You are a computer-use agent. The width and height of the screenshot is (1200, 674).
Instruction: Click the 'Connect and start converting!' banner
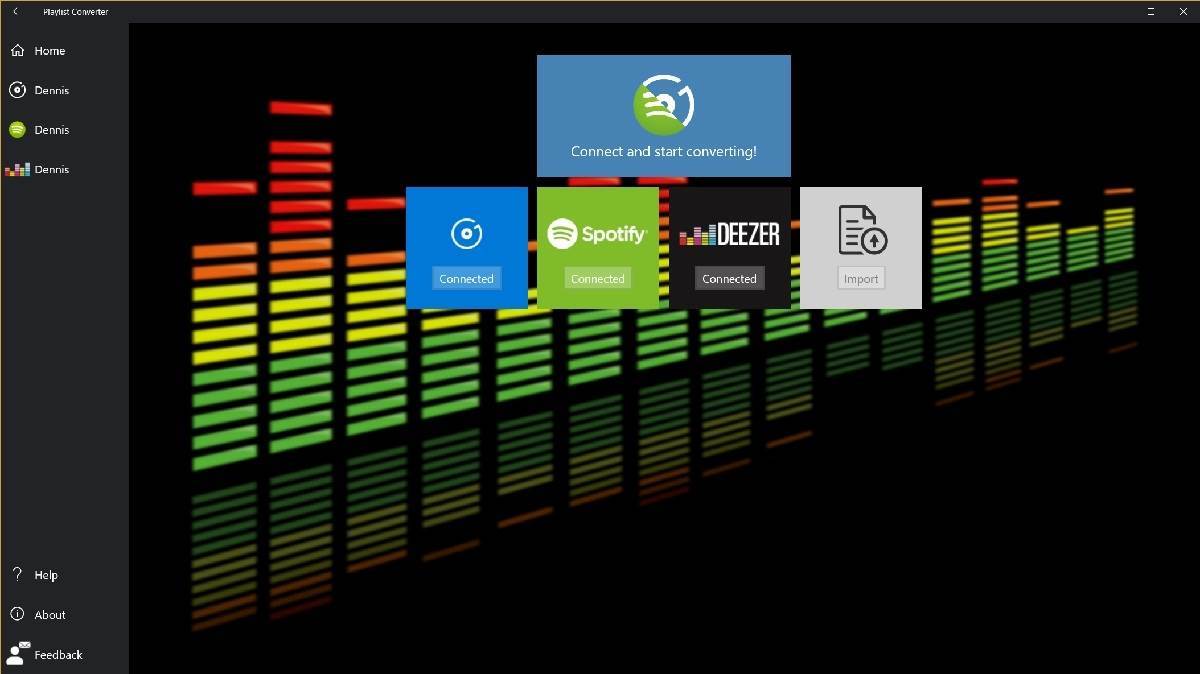pyautogui.click(x=663, y=116)
